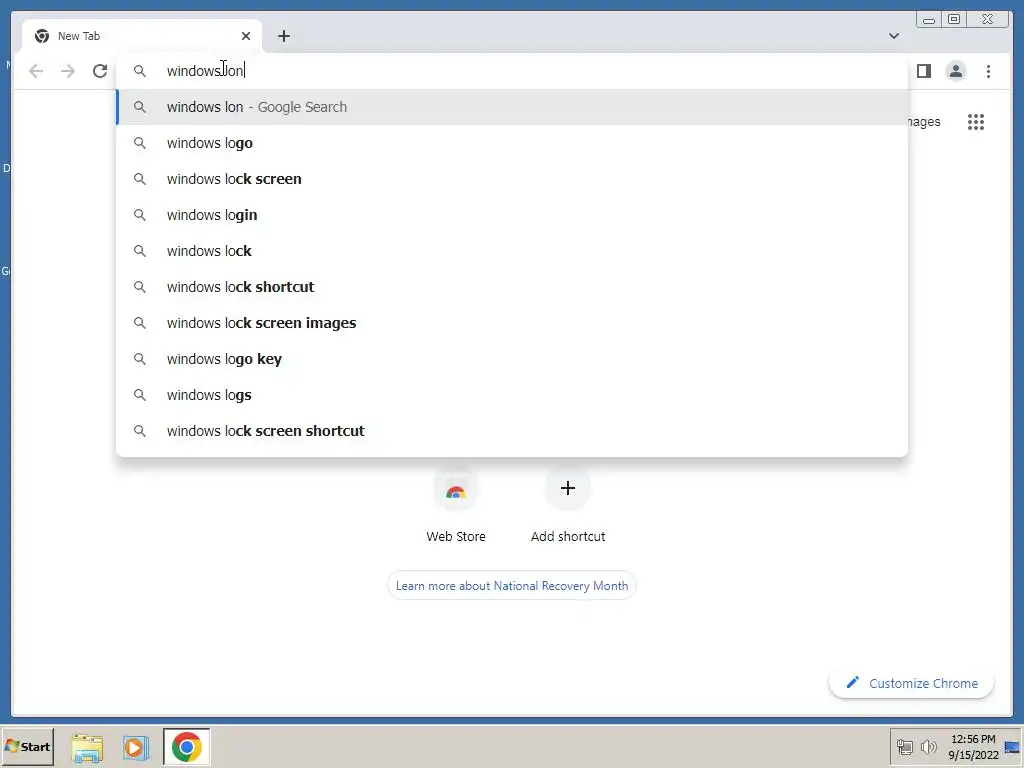The image size is (1024, 768).
Task: Click the browser back arrow
Action: [x=36, y=71]
